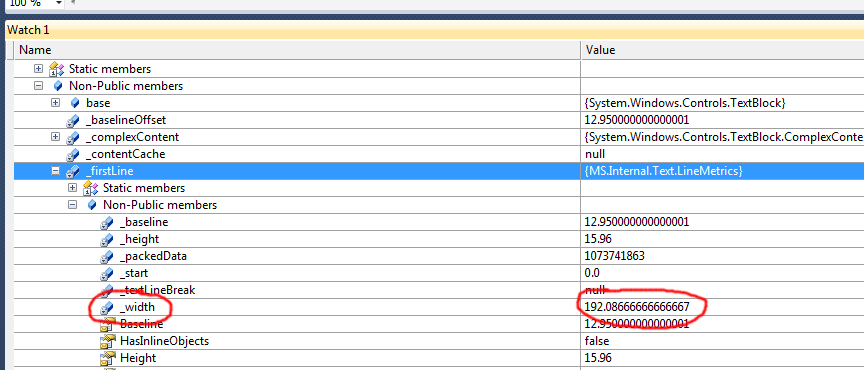864x370 pixels.
Task: Click the _height field icon
Action: click(107, 239)
